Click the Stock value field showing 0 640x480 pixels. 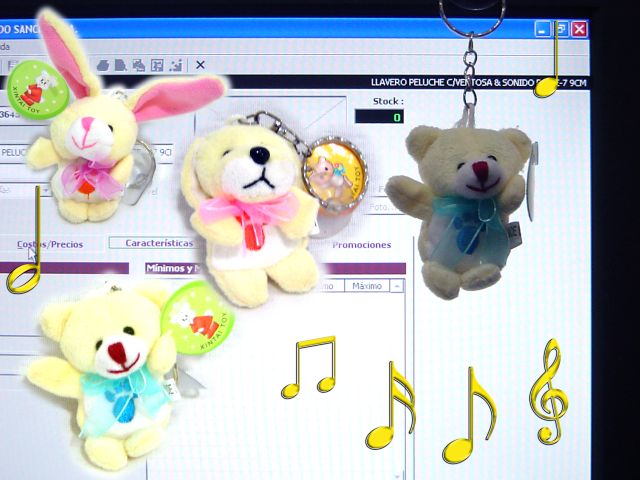[x=379, y=117]
